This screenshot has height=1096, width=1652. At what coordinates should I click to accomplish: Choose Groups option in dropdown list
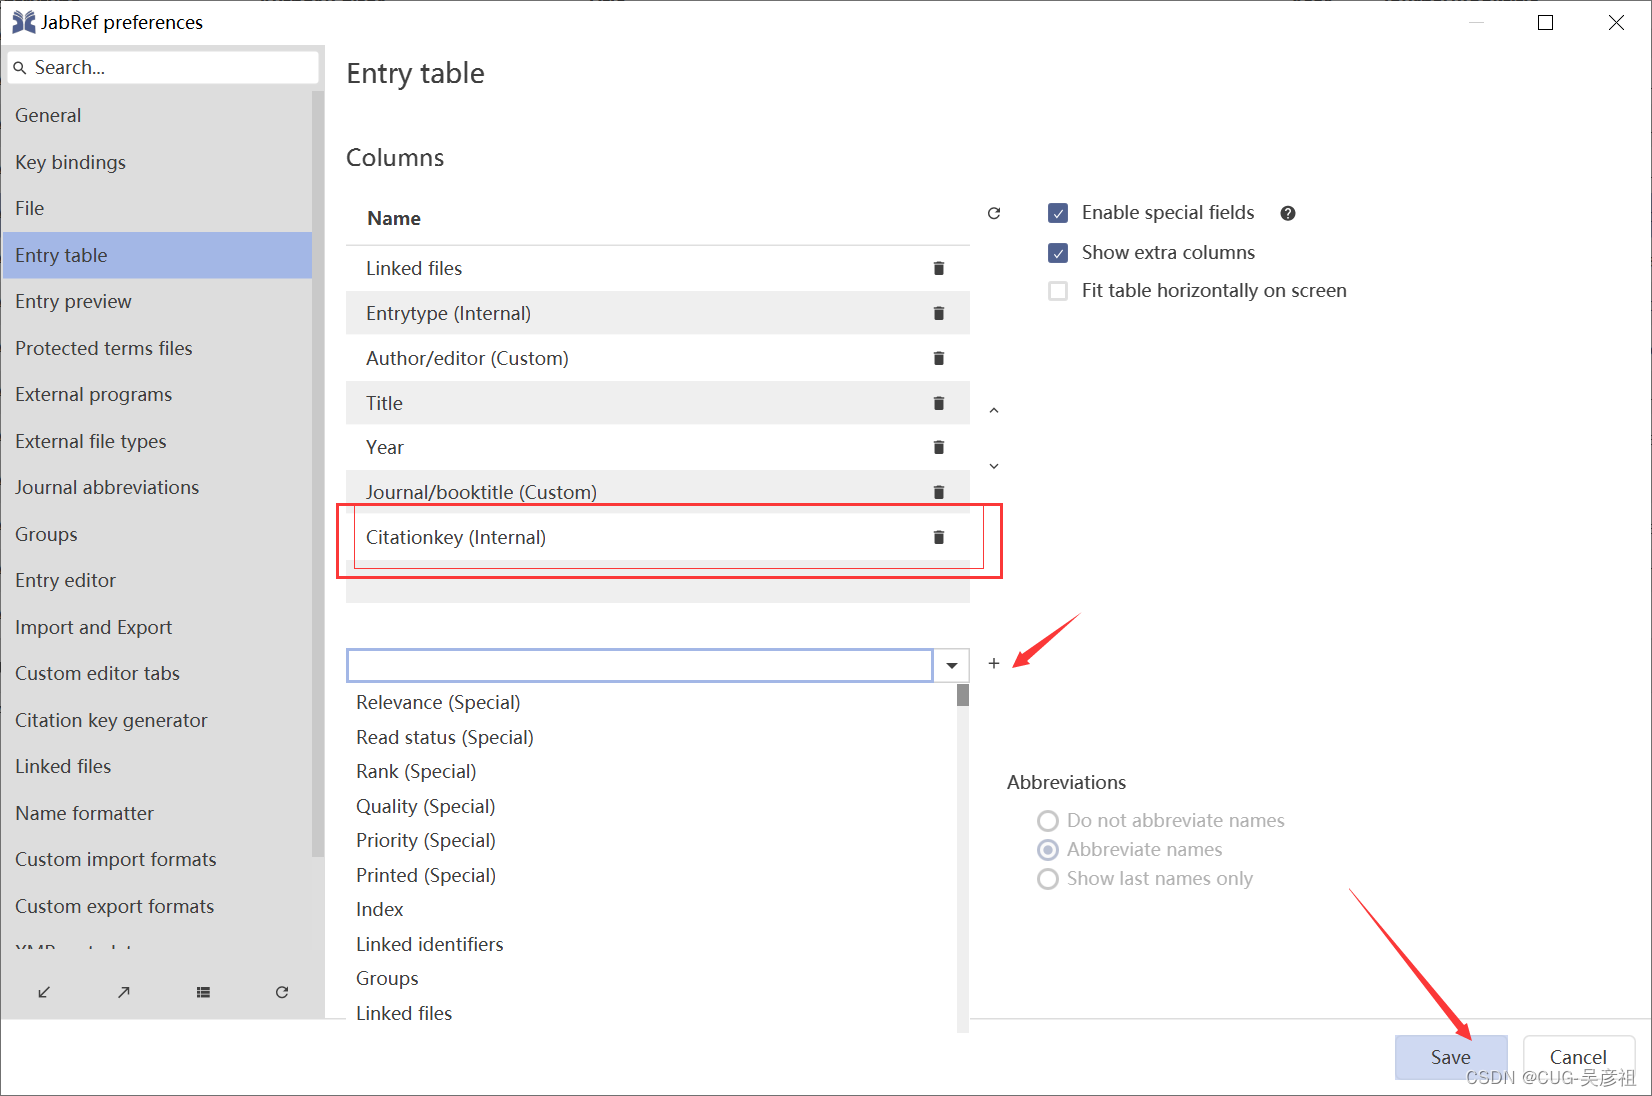[651, 978]
